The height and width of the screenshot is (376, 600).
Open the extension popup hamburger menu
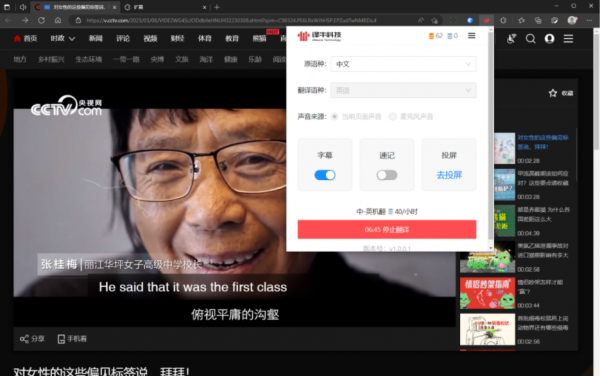pos(471,36)
